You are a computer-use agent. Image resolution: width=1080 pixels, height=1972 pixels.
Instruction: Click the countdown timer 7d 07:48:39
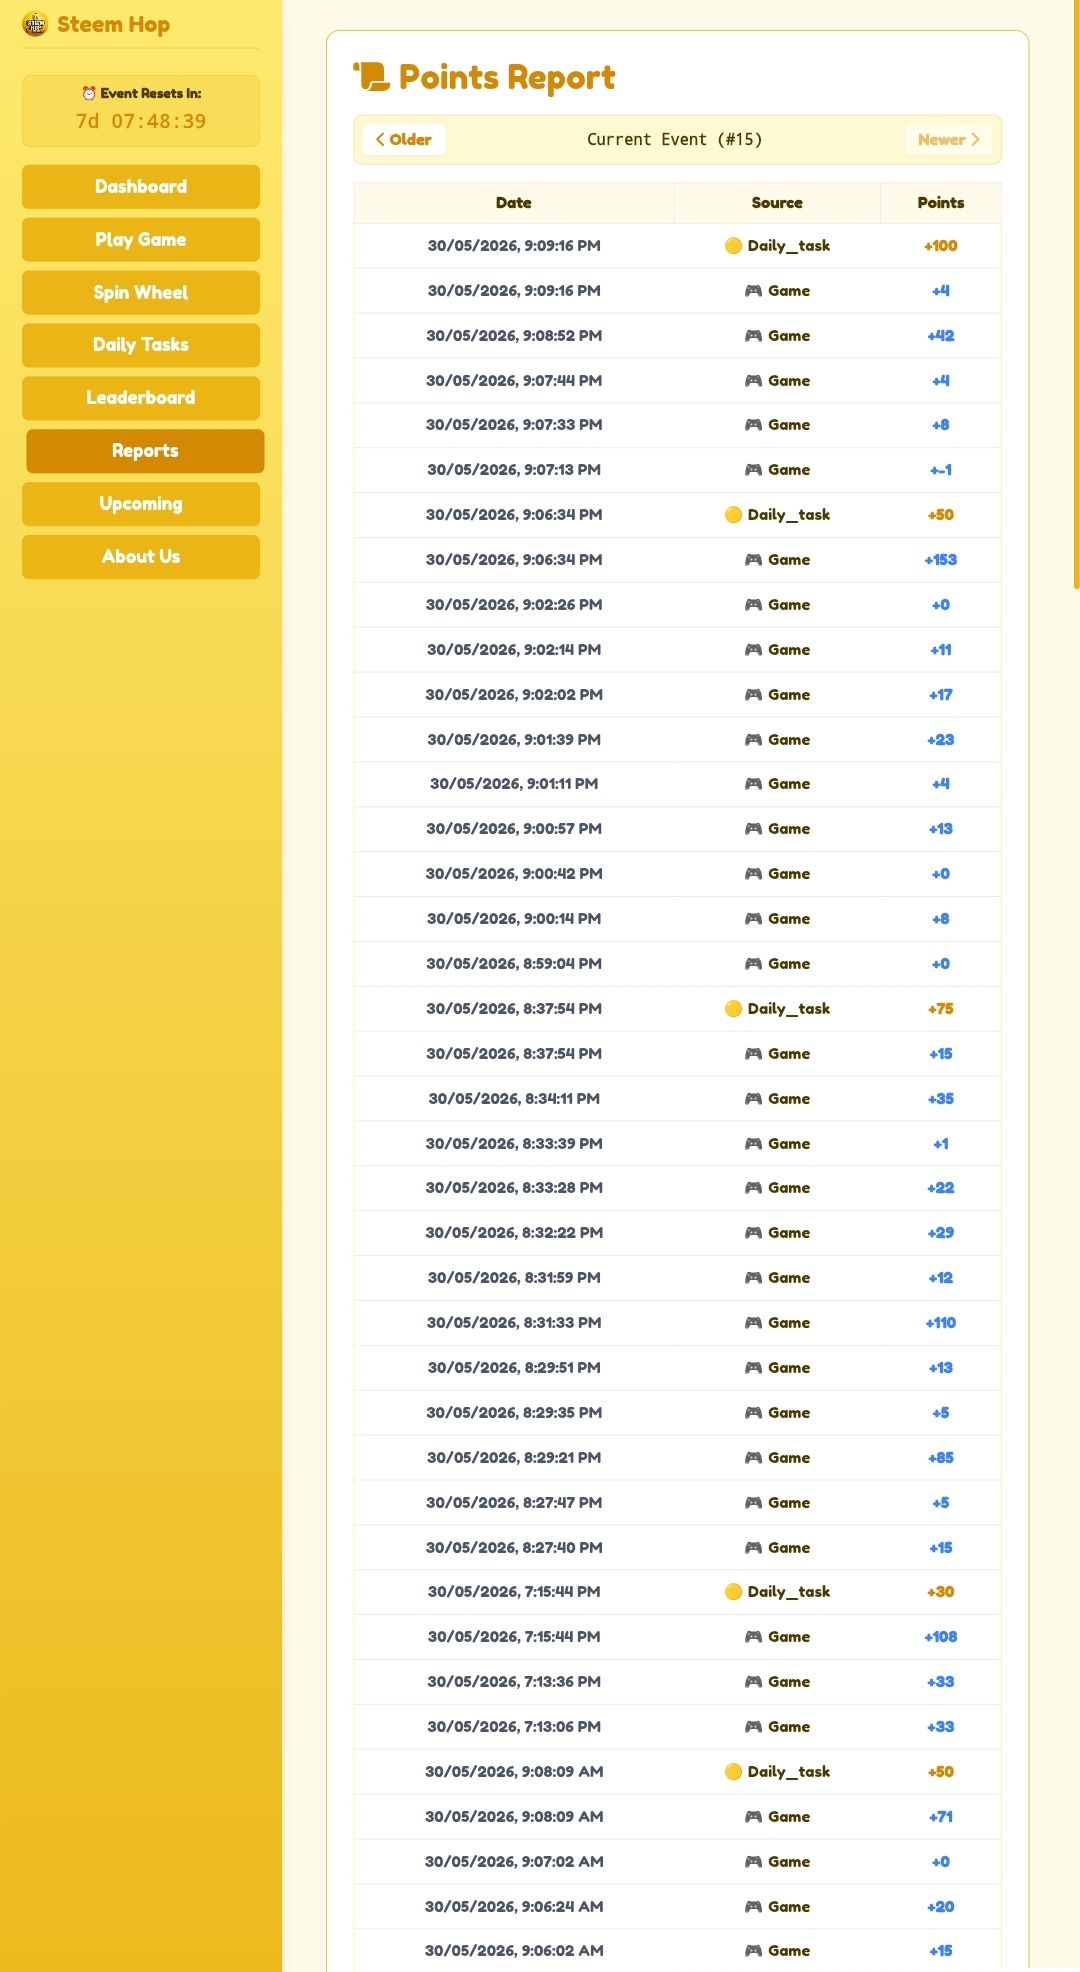[141, 121]
